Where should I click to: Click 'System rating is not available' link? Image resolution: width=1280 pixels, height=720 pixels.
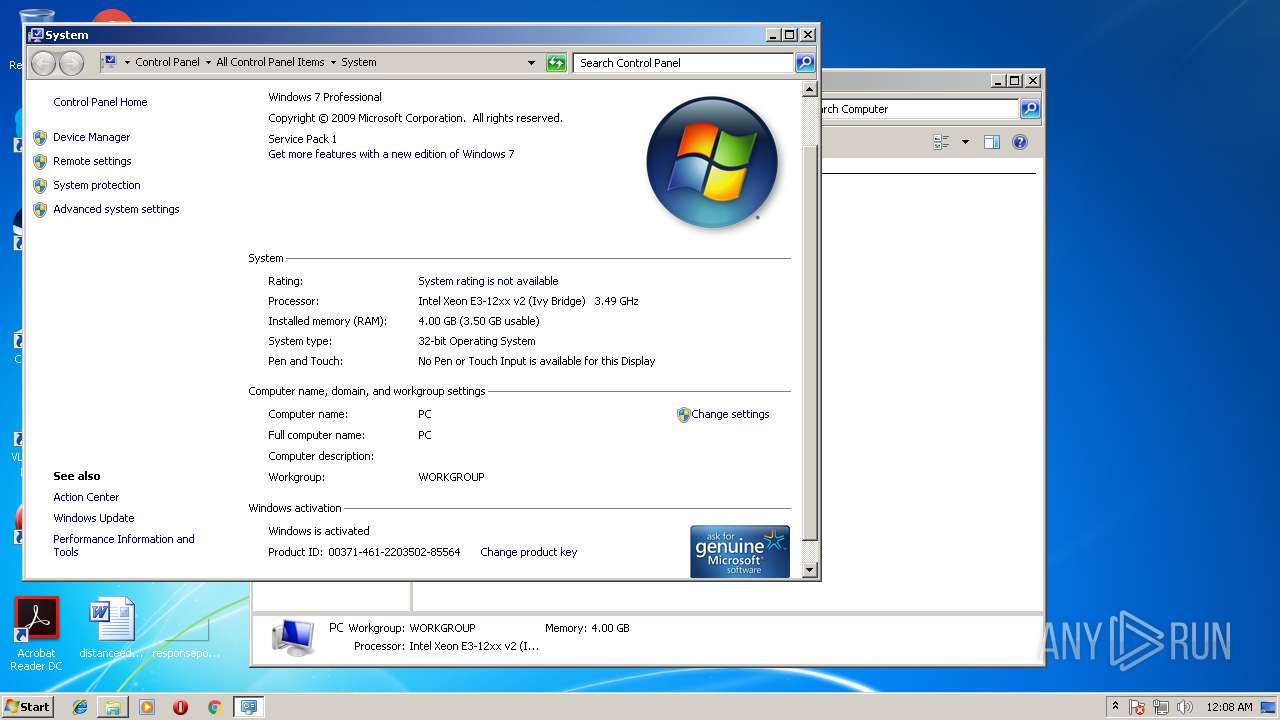pyautogui.click(x=488, y=281)
